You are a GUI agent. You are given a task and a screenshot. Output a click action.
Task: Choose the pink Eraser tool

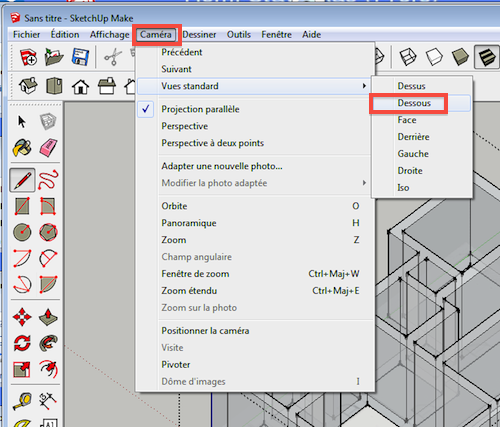49,147
